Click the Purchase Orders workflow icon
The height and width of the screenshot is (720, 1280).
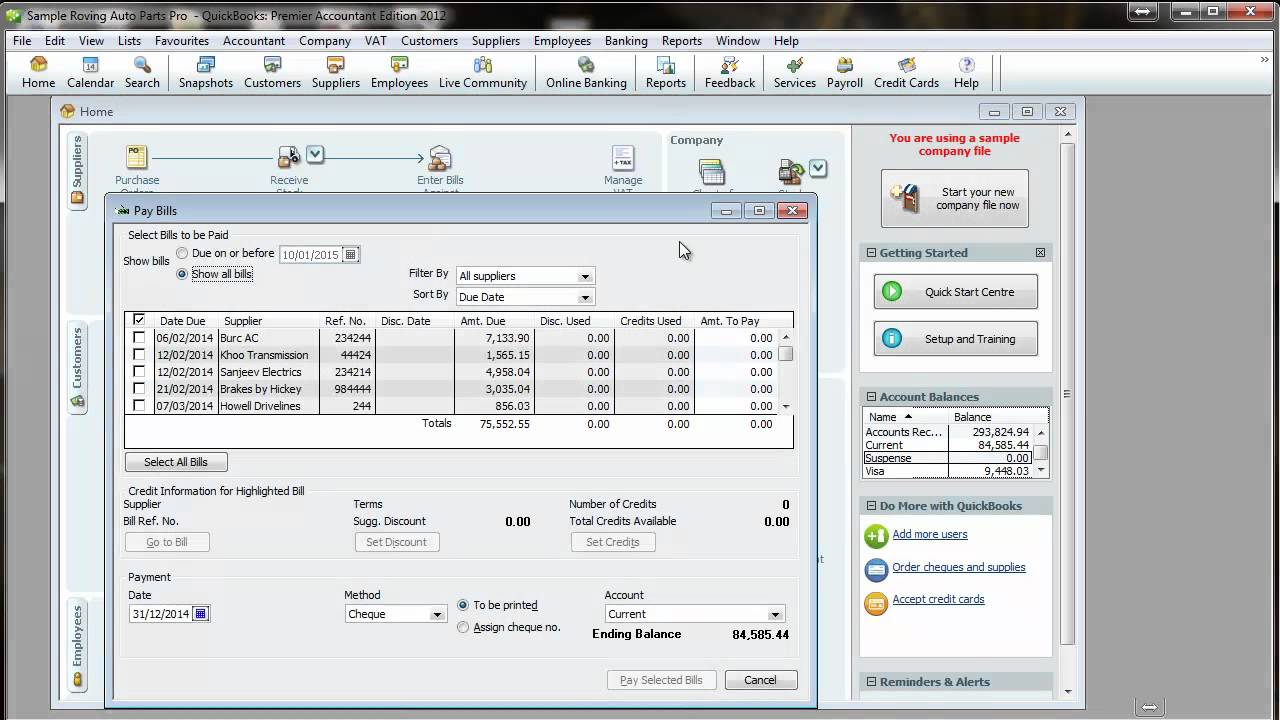click(x=137, y=157)
